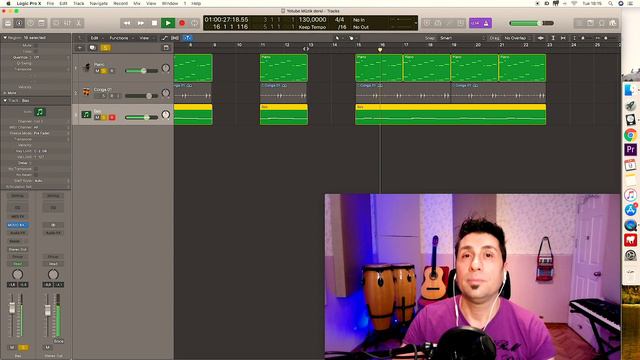Image resolution: width=640 pixels, height=360 pixels.
Task: Open the left-click pointer tool menu
Action: 338,38
